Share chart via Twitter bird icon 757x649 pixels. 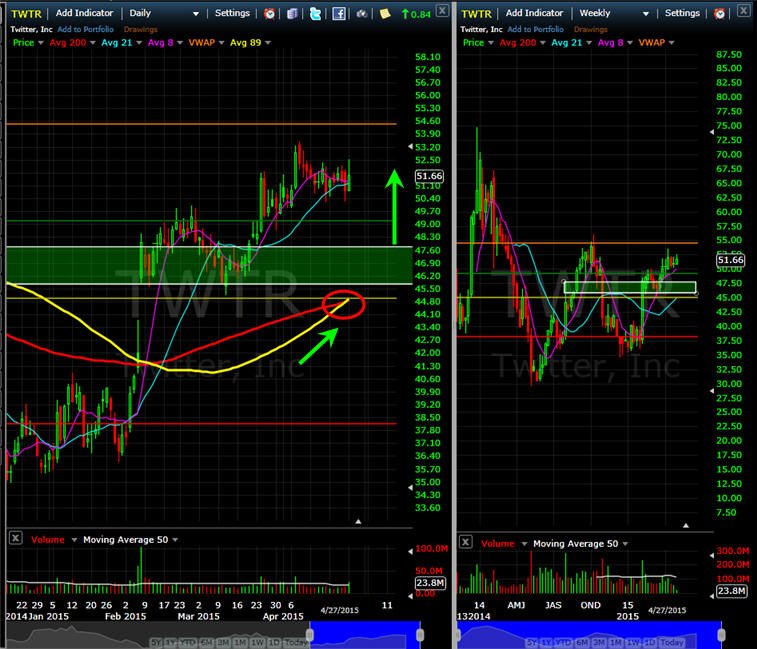[x=315, y=14]
